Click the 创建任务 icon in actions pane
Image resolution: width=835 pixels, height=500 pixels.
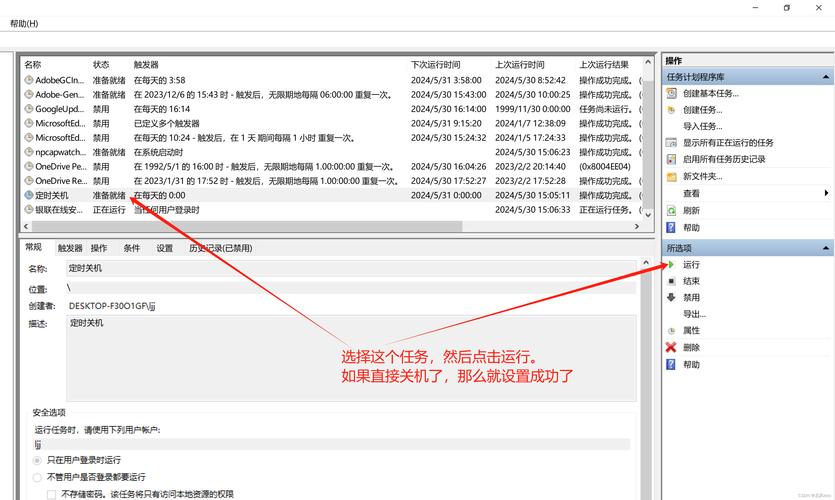click(672, 110)
